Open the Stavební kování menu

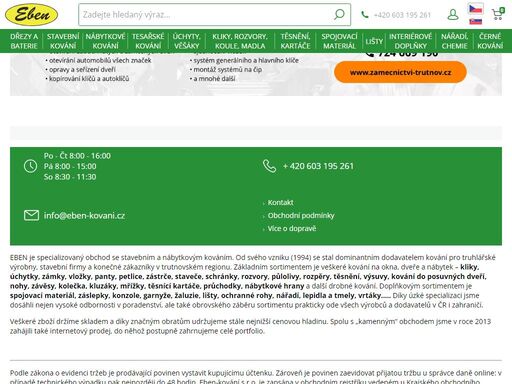(63, 41)
